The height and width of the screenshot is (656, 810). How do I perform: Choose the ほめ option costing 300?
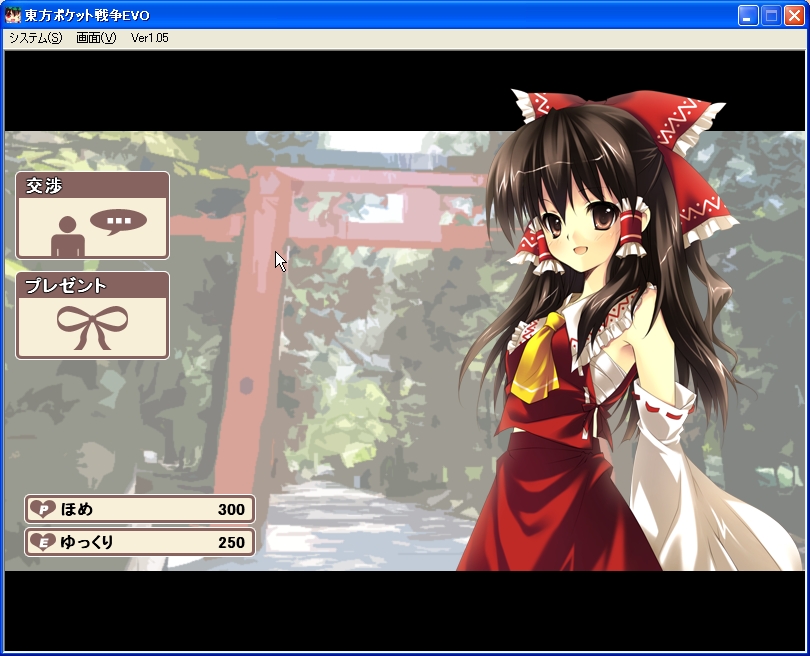coord(139,509)
